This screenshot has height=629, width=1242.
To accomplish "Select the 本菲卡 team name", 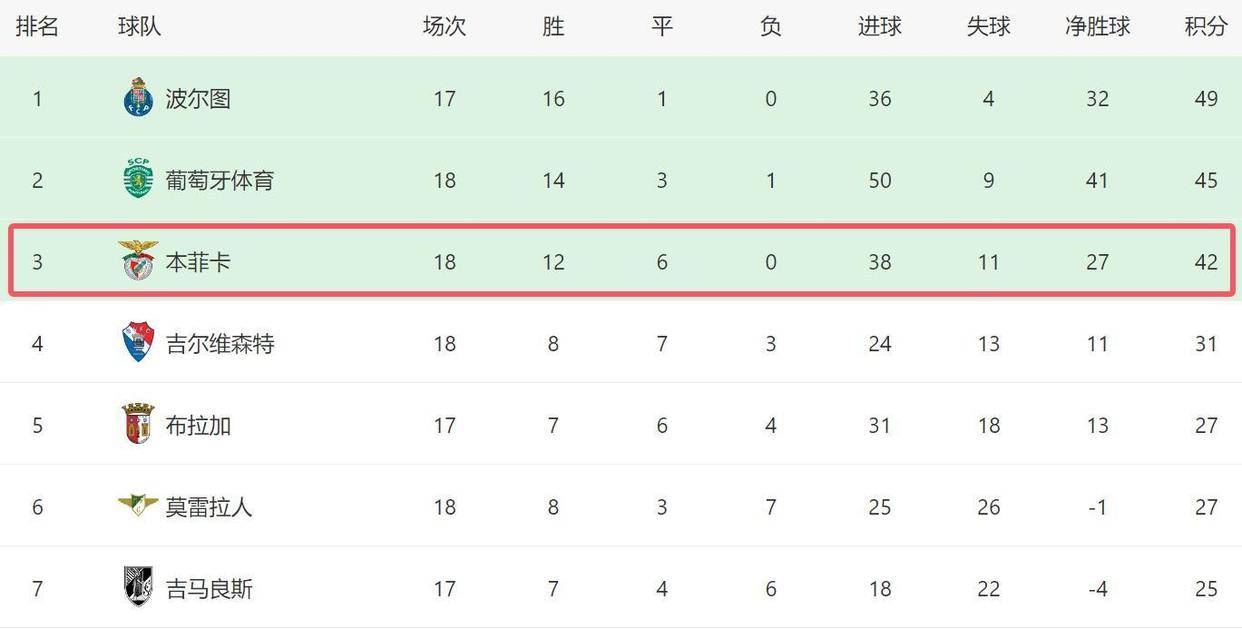I will 198,262.
